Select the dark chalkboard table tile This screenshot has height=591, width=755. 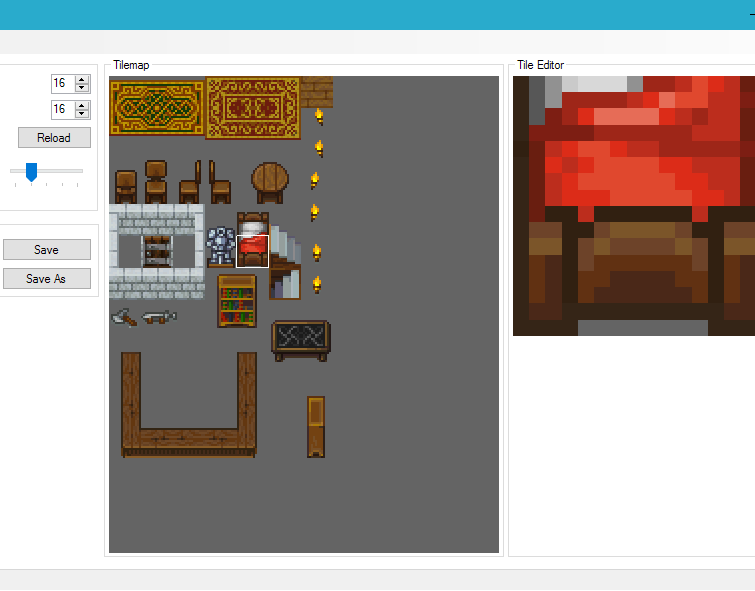(x=300, y=340)
